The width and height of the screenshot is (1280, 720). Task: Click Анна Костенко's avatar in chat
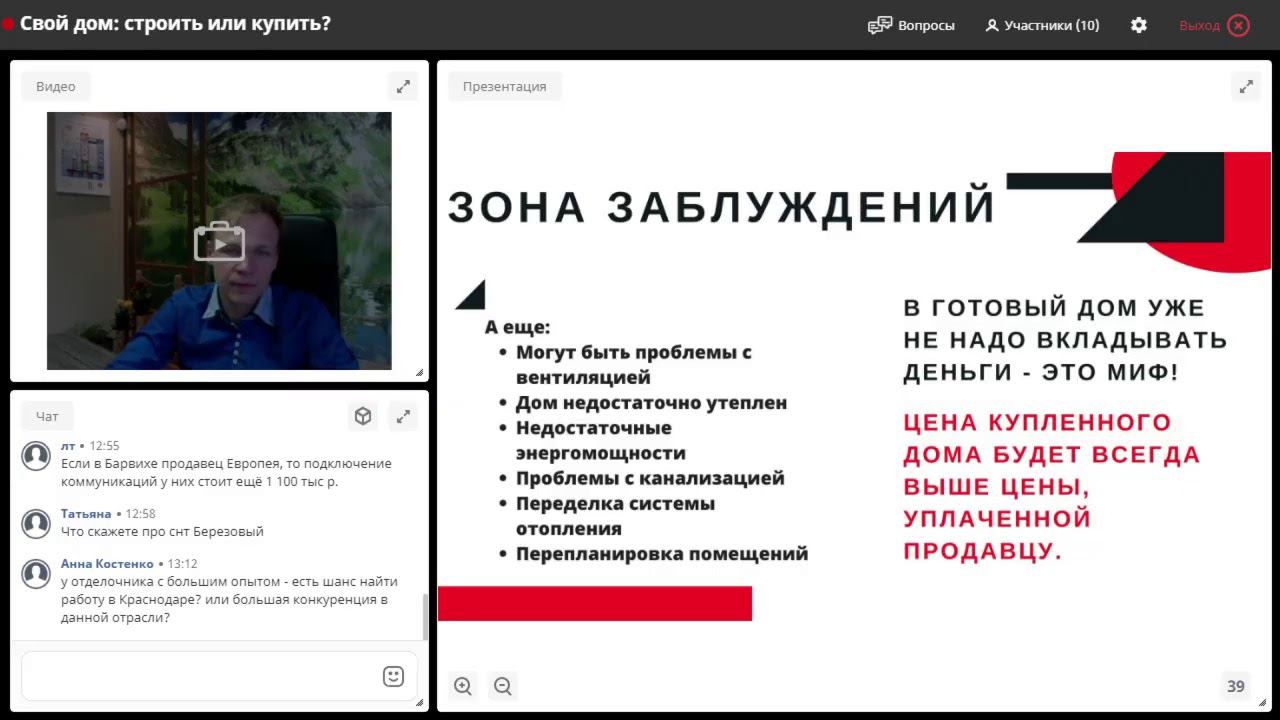point(37,574)
